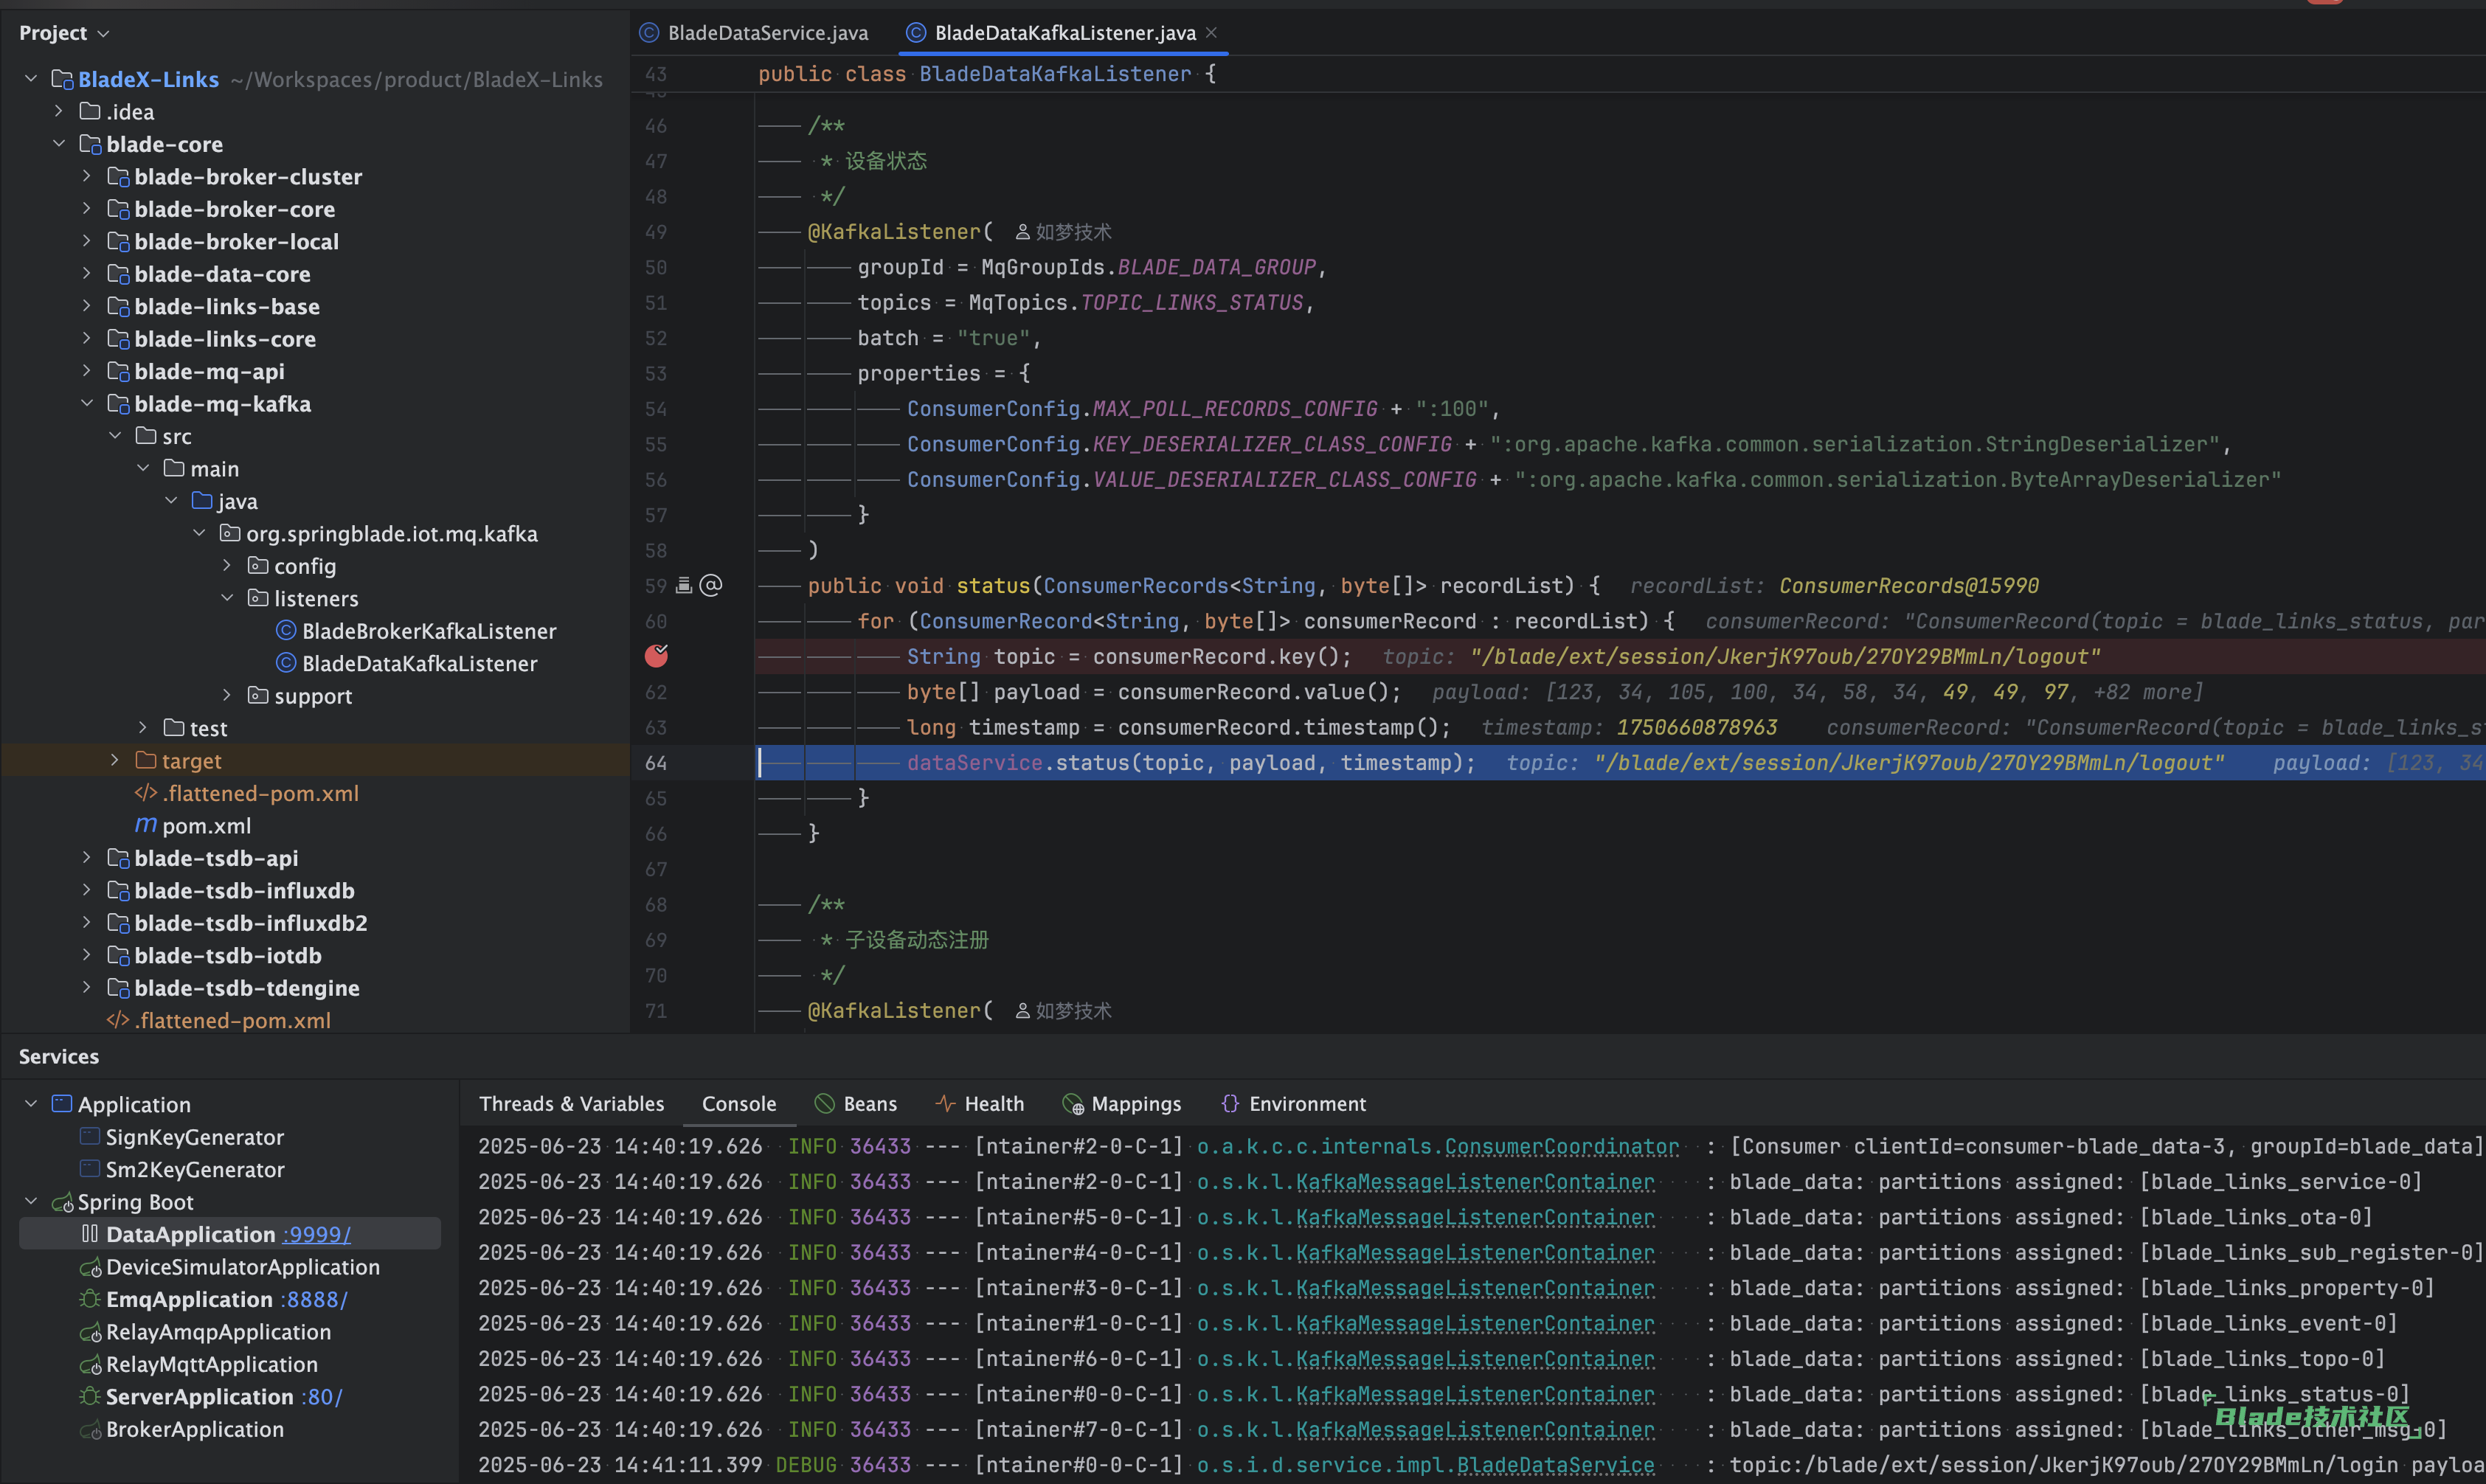Expand the target folder
Viewport: 2486px width, 1484px height.
[x=115, y=760]
